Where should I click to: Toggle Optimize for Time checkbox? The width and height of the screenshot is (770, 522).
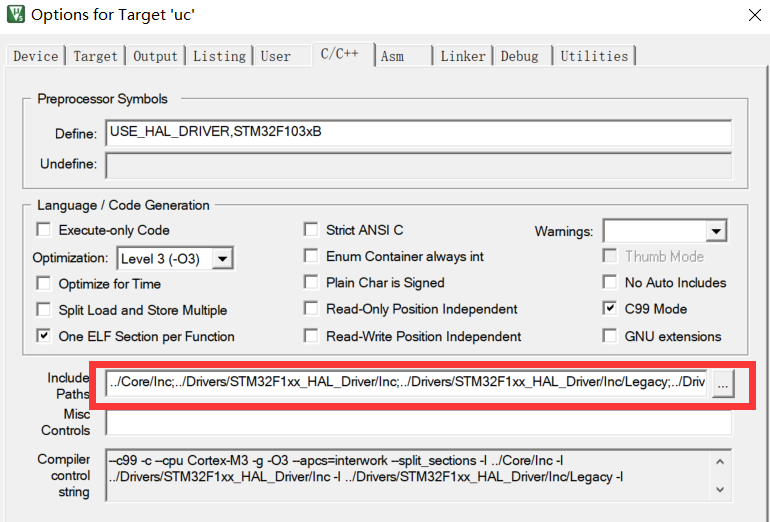click(x=44, y=283)
